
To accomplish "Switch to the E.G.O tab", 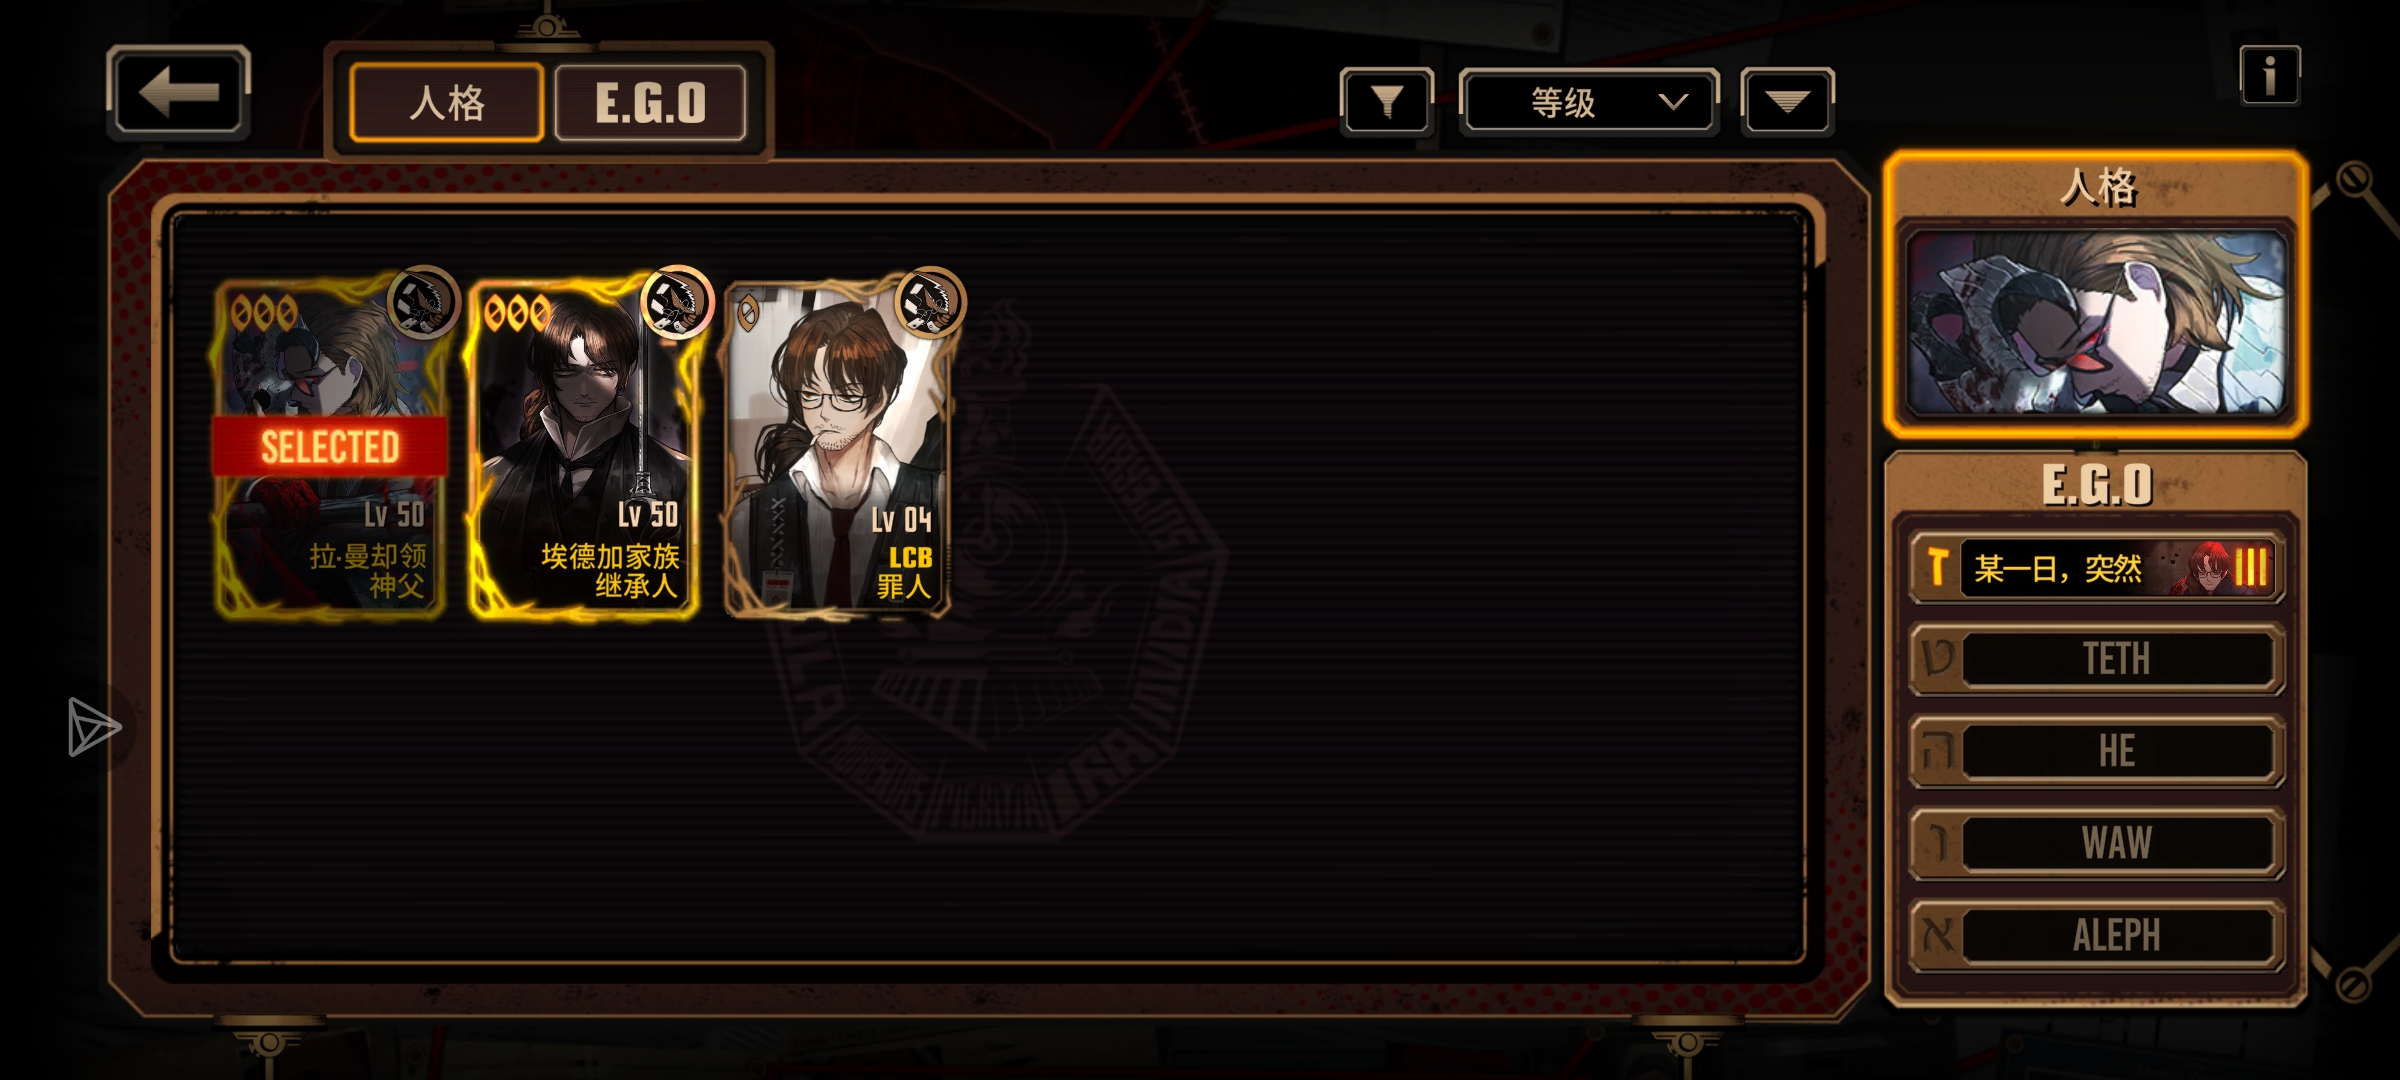I will coord(650,102).
